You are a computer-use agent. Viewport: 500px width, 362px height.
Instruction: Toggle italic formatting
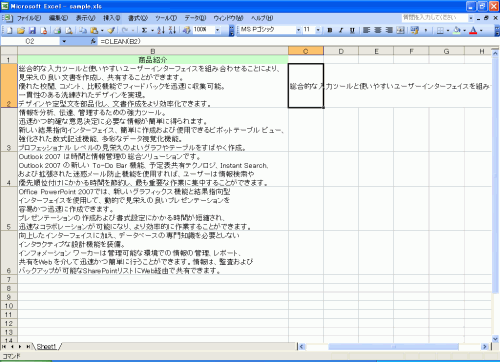[x=341, y=30]
